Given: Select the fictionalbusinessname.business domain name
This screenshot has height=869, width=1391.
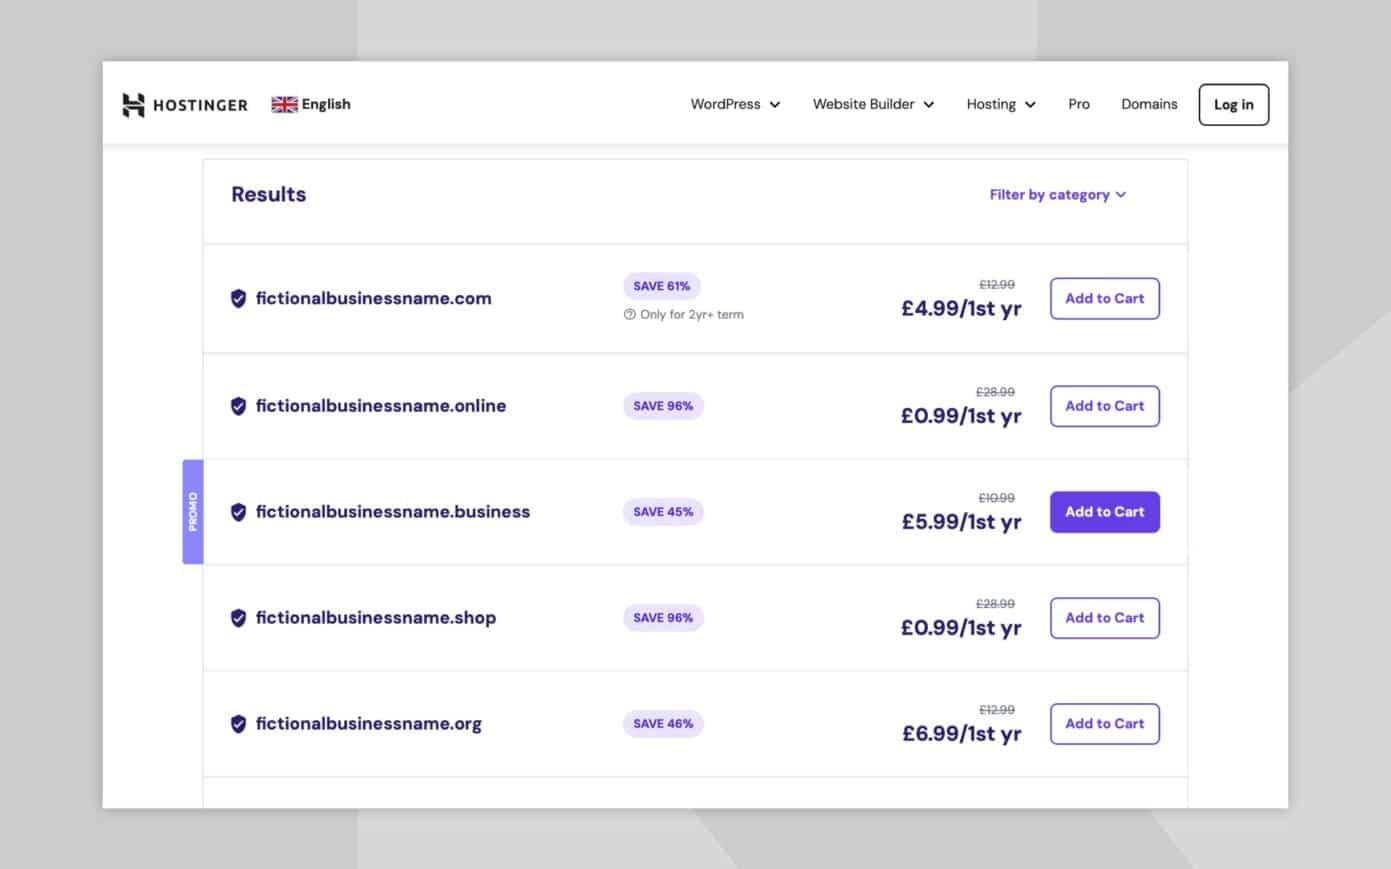Looking at the screenshot, I should pos(393,512).
